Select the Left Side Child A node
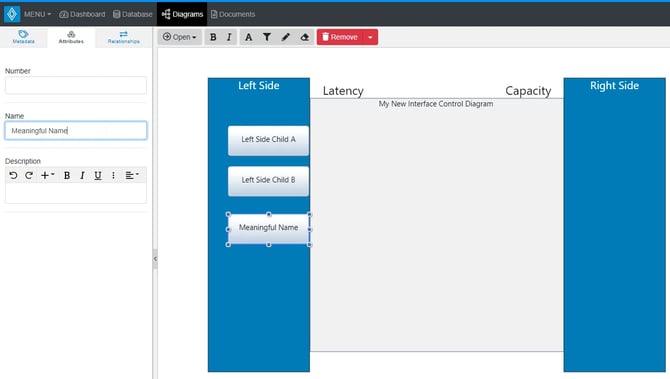Screen dimensions: 670x379 click(268, 141)
